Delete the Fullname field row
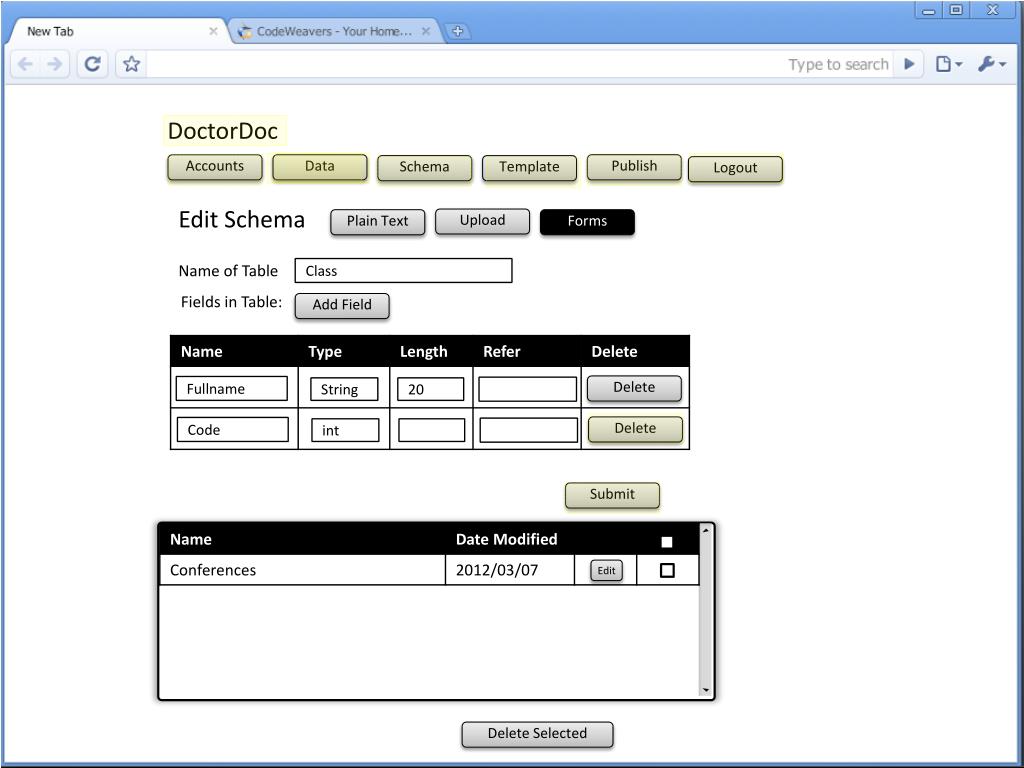 [x=634, y=388]
